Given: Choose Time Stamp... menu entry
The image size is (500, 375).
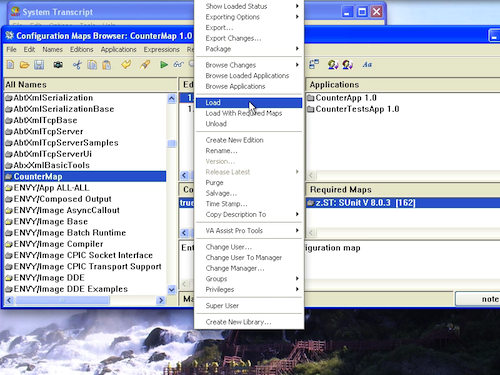Looking at the screenshot, I should [x=249, y=204].
